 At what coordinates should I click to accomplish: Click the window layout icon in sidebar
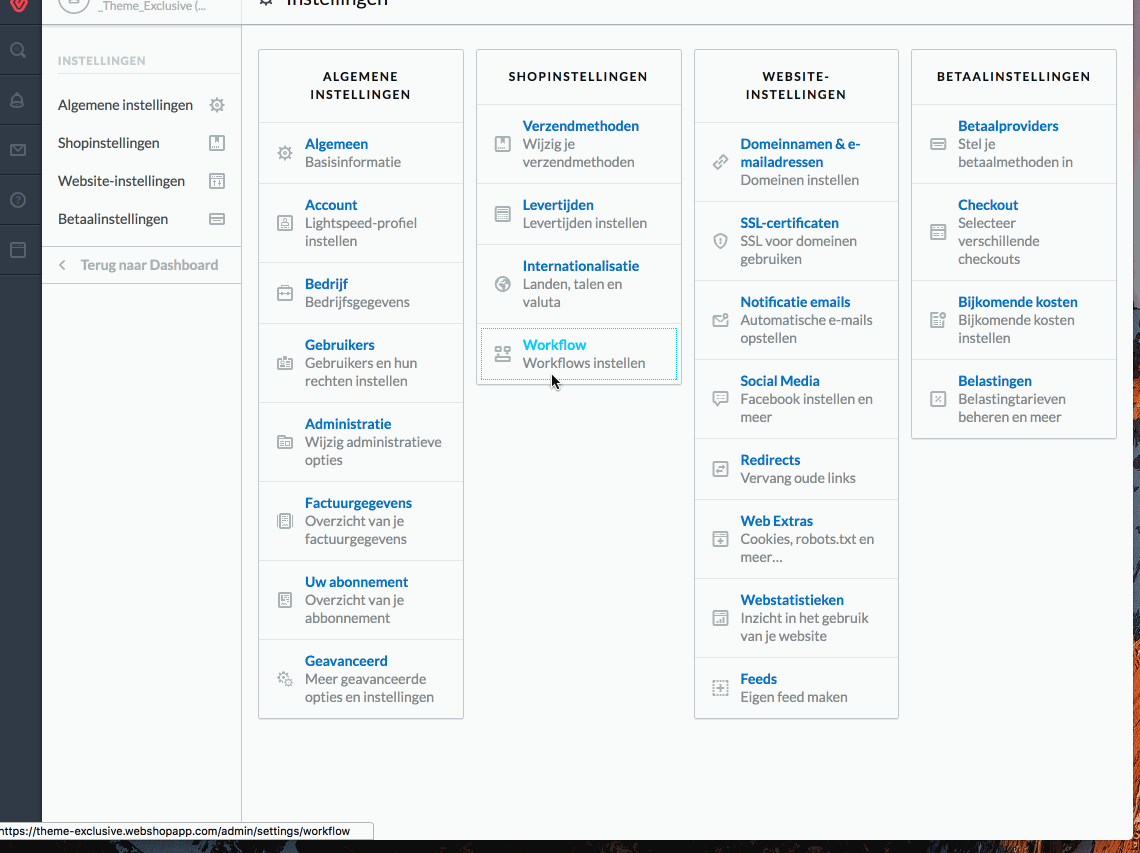(x=18, y=250)
